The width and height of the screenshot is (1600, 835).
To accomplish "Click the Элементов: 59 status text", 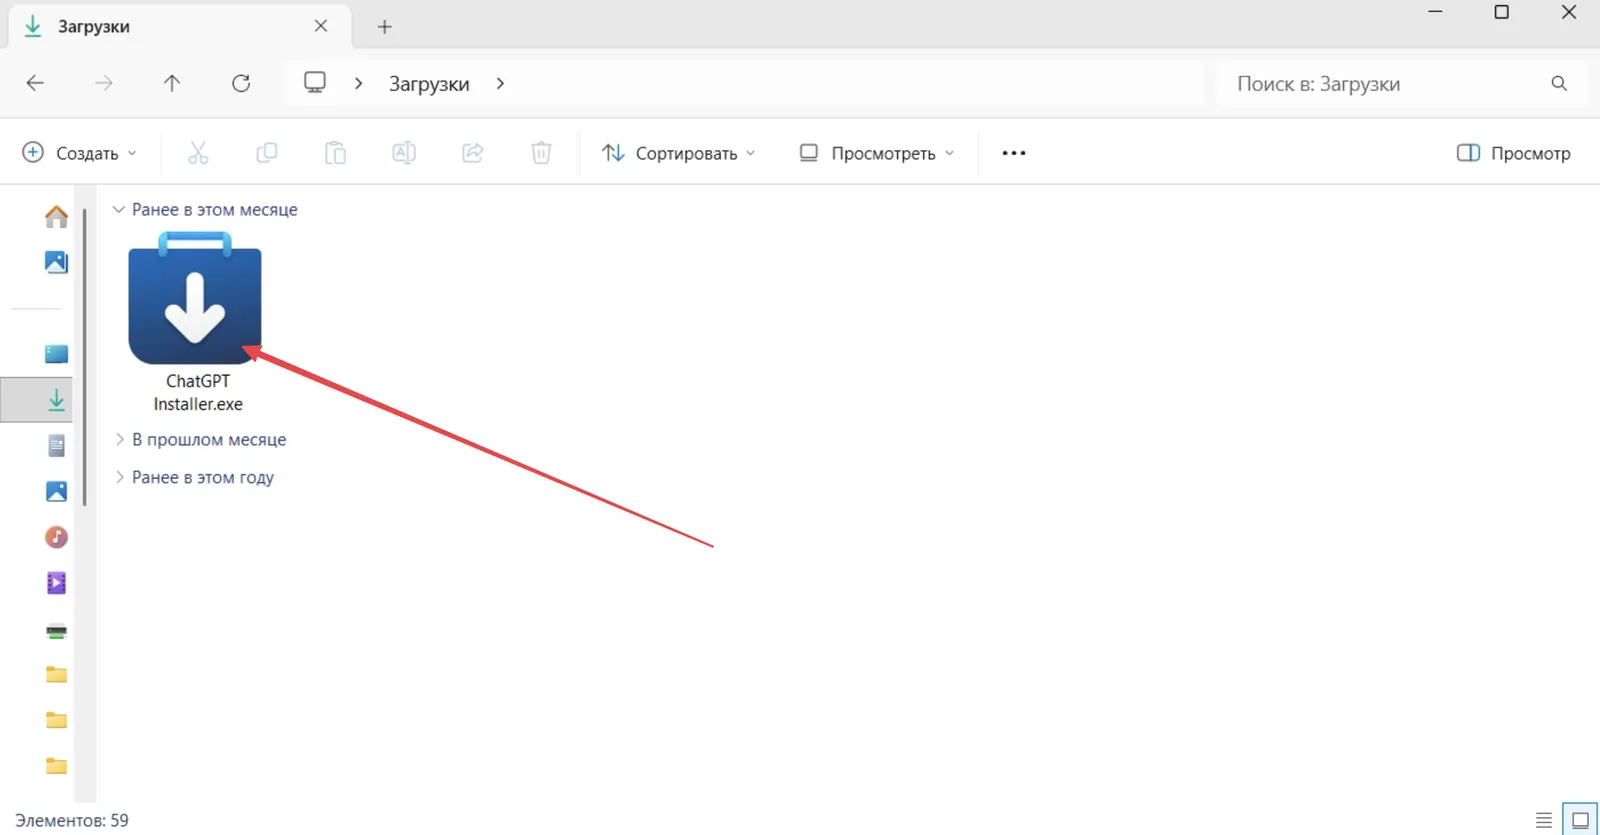I will tap(72, 820).
